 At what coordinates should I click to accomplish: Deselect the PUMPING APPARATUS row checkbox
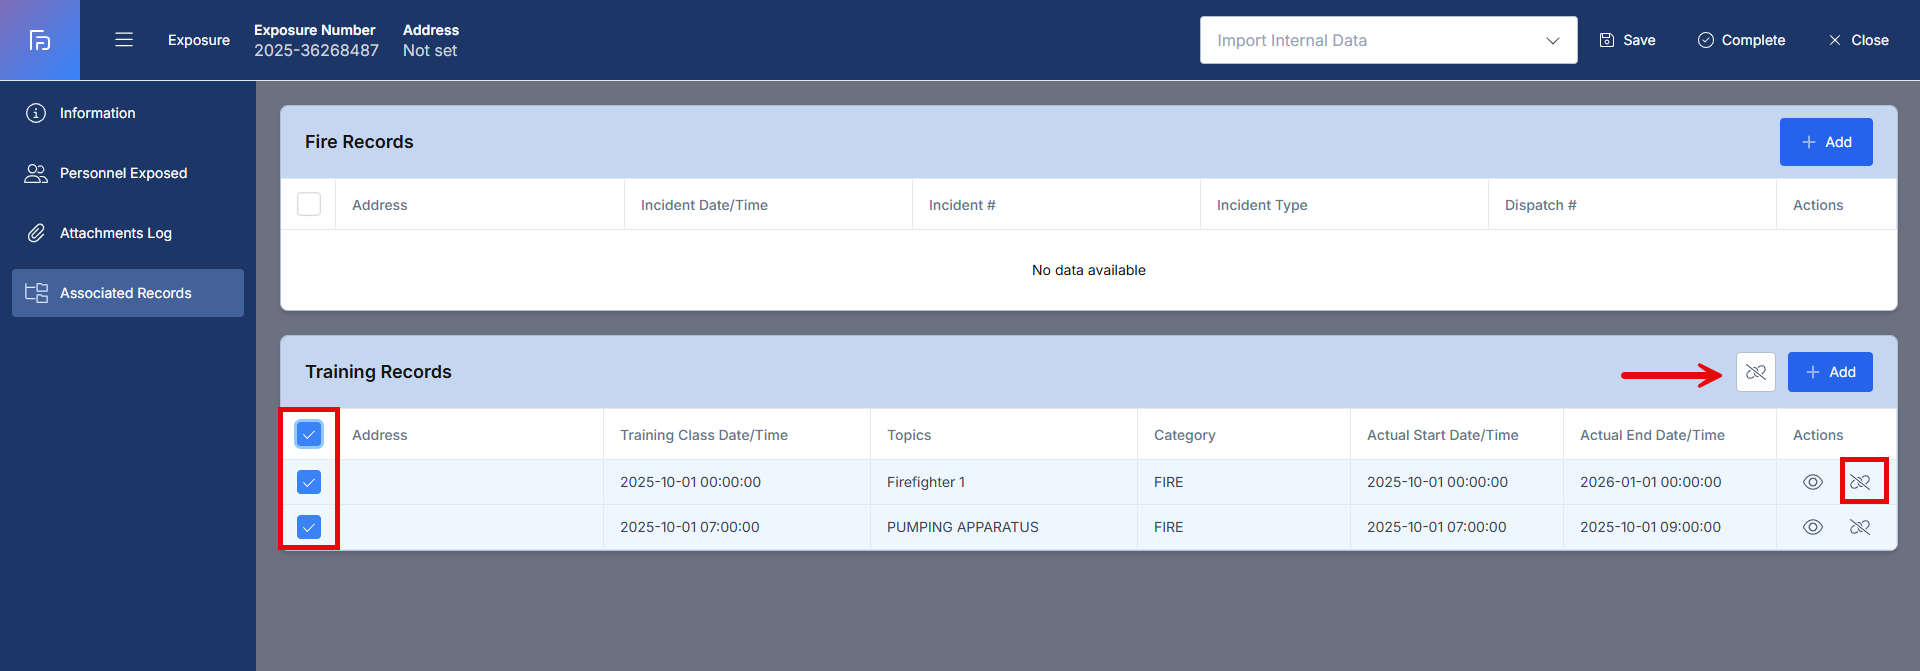pos(309,527)
